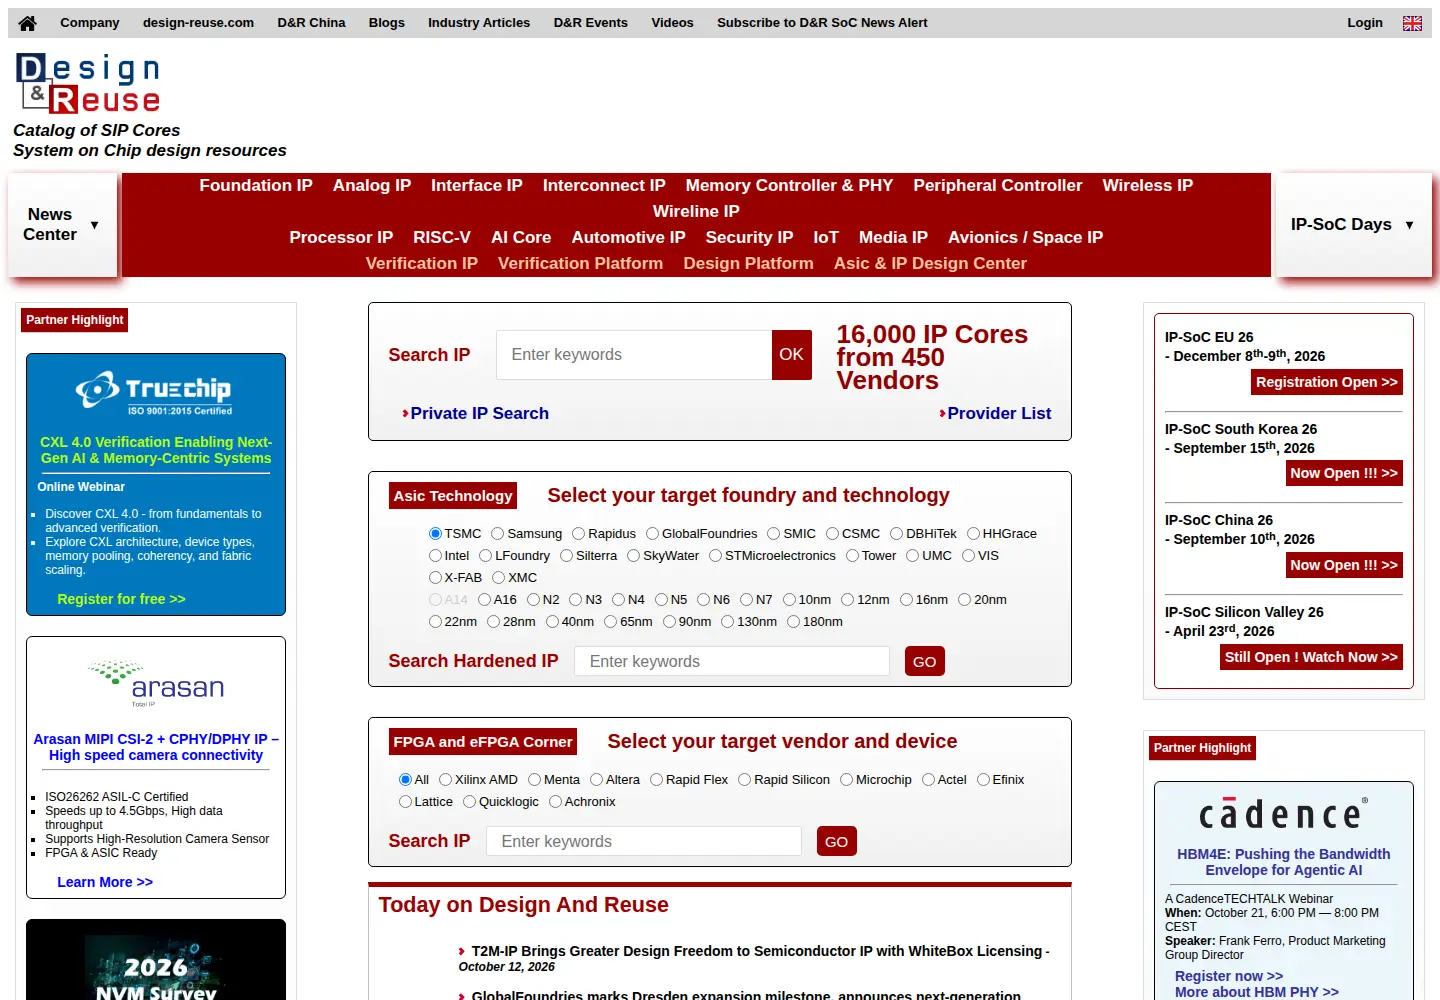Viewport: 1440px width, 1000px height.
Task: Go to the home icon in top bar
Action: tap(28, 23)
